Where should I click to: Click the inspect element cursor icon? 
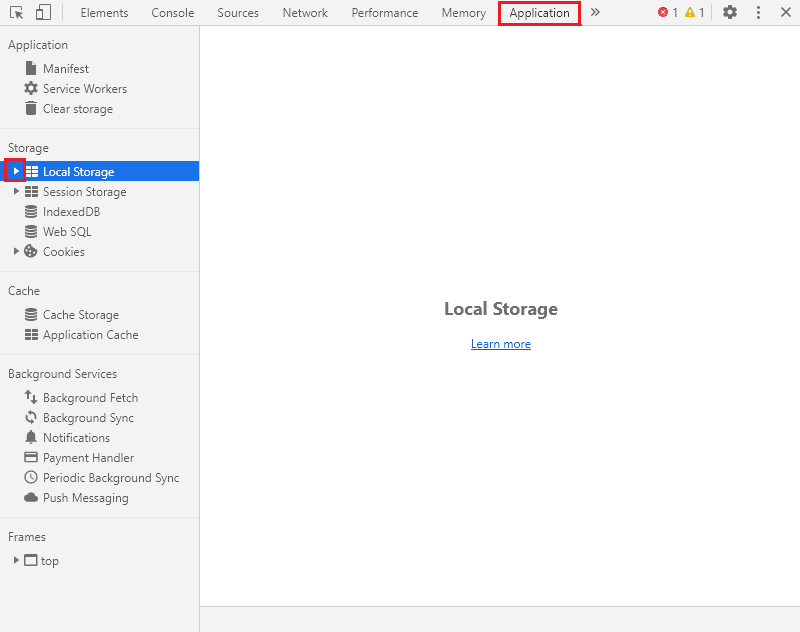[16, 13]
